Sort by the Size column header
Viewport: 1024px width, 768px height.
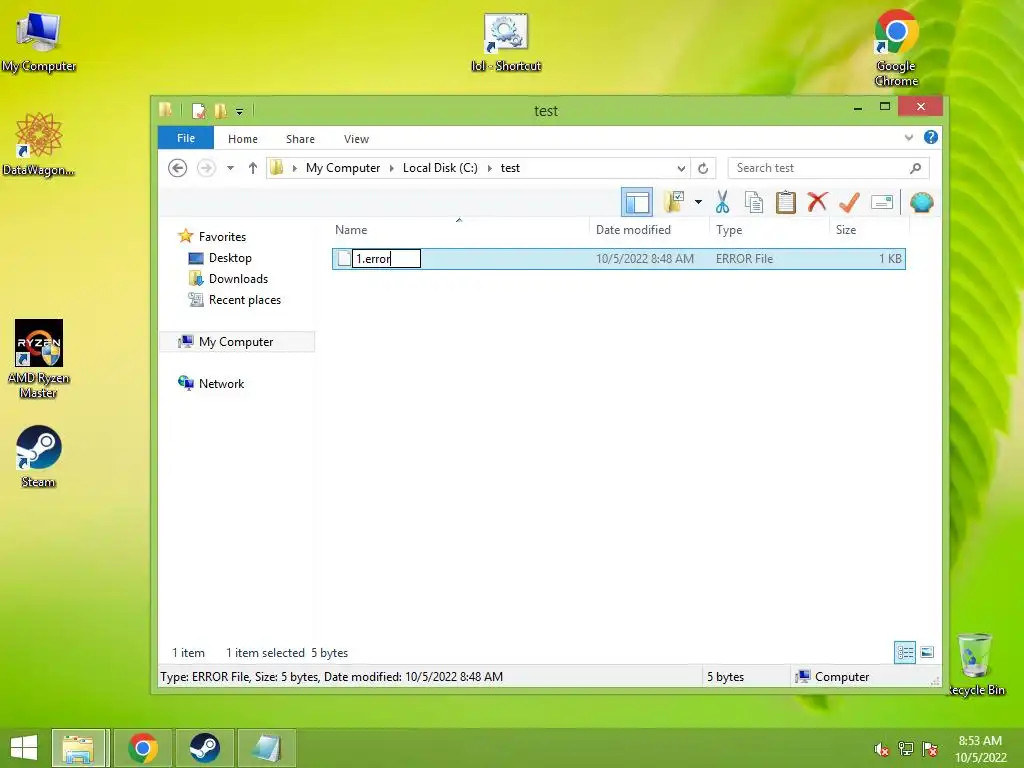[846, 230]
